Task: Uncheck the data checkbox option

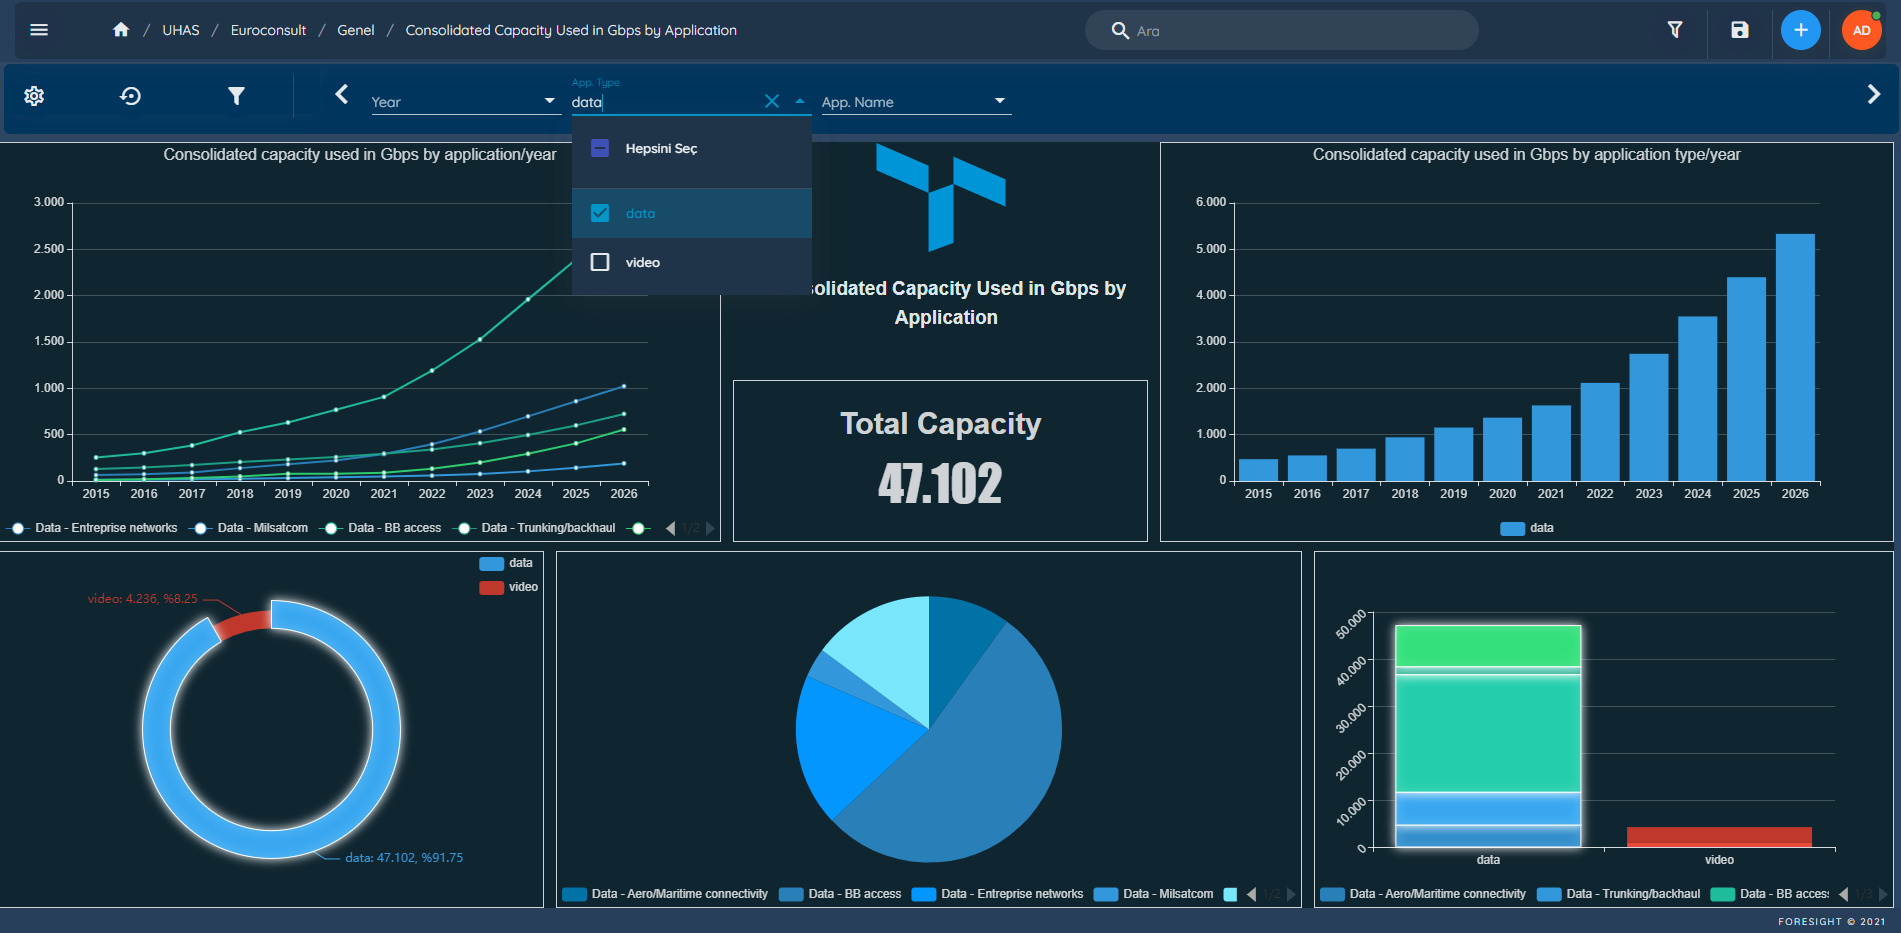Action: coord(600,213)
